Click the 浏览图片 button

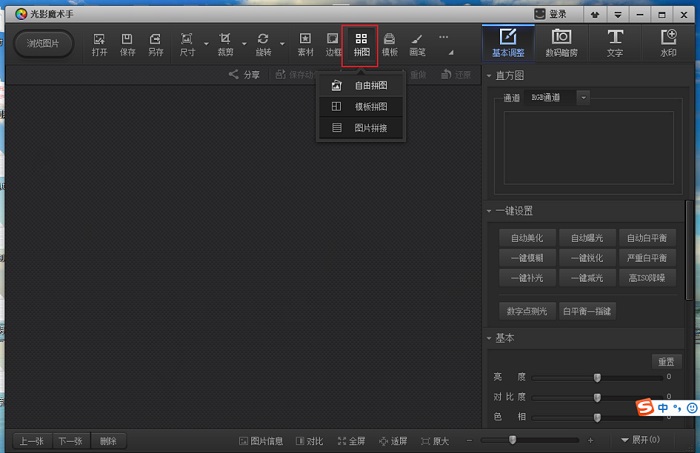tap(43, 43)
